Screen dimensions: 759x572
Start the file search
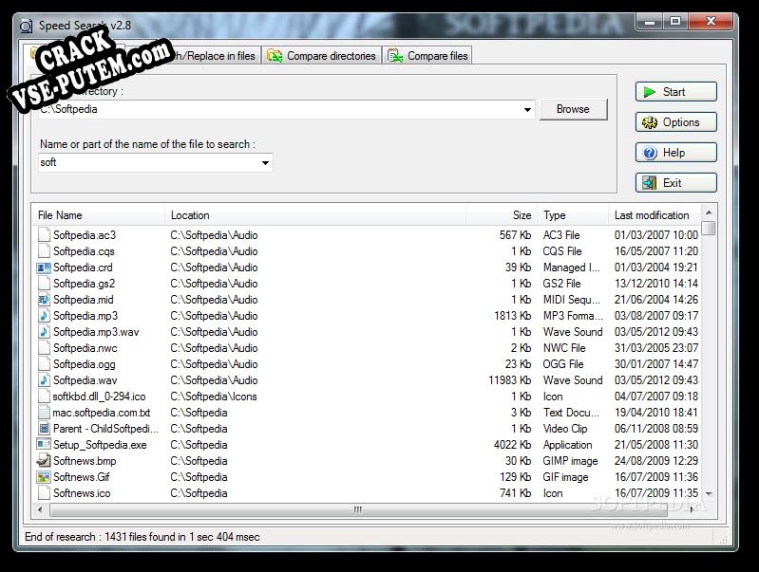[x=676, y=92]
